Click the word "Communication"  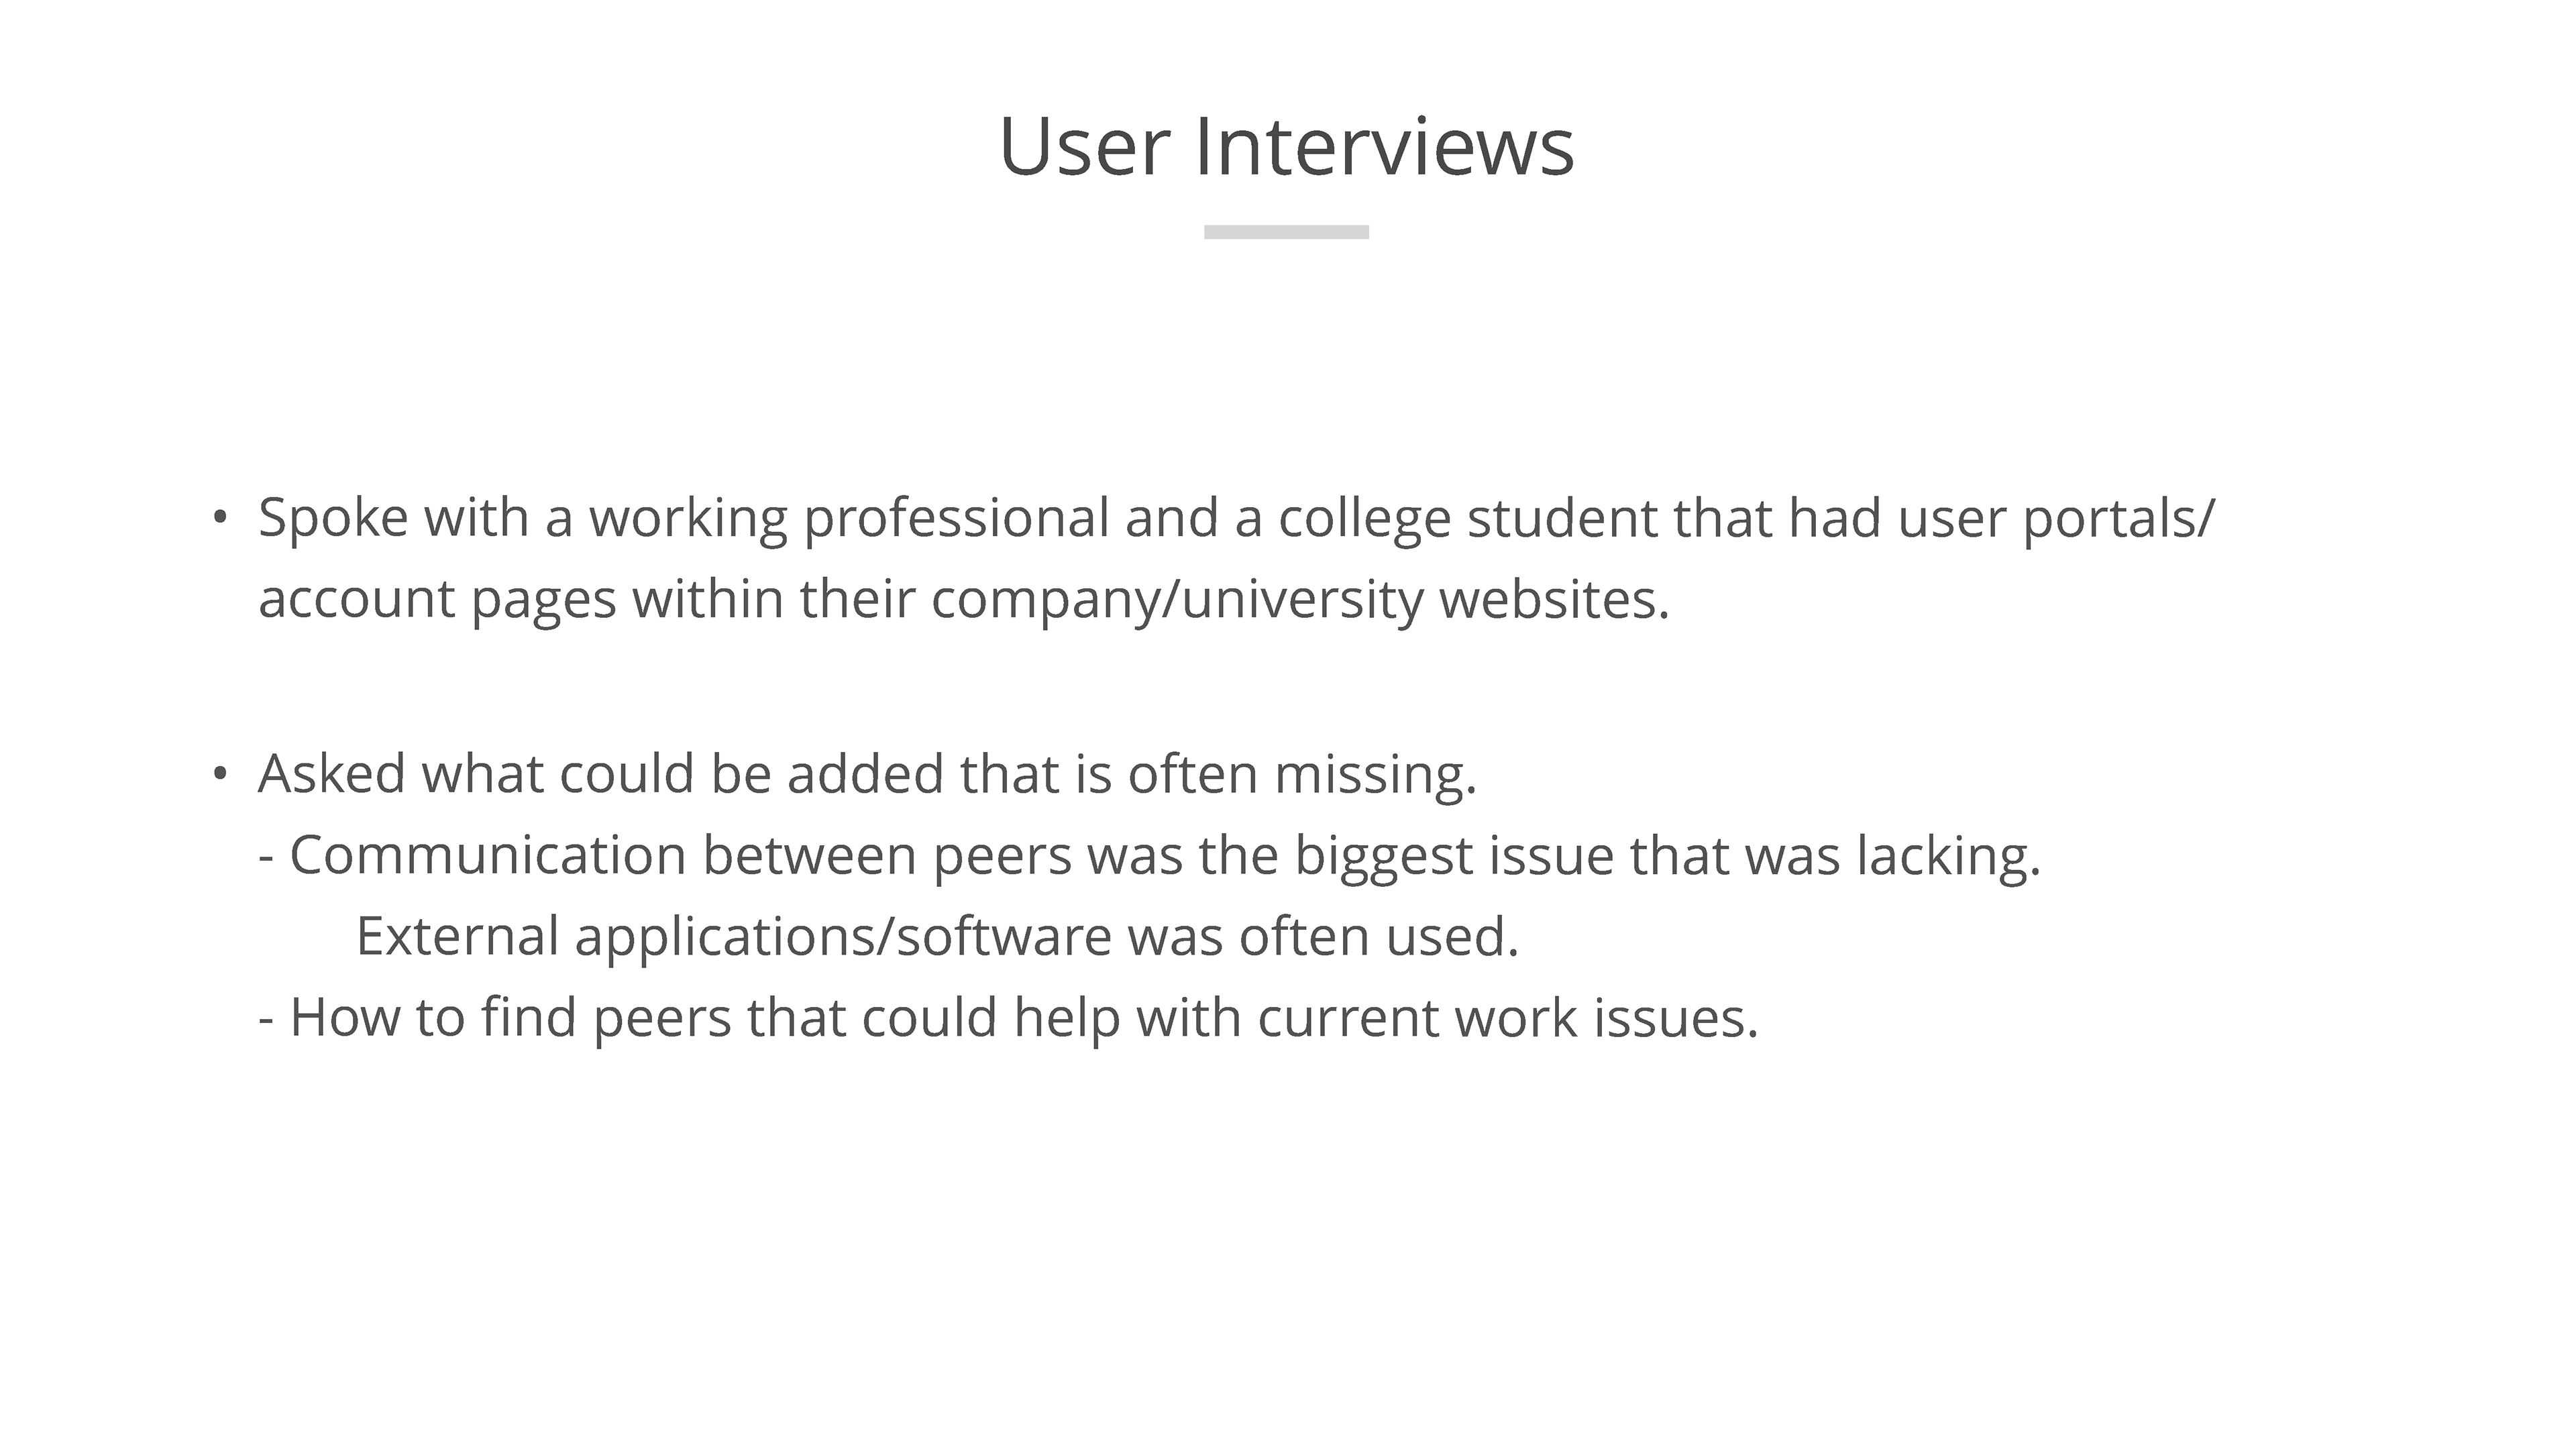(488, 855)
